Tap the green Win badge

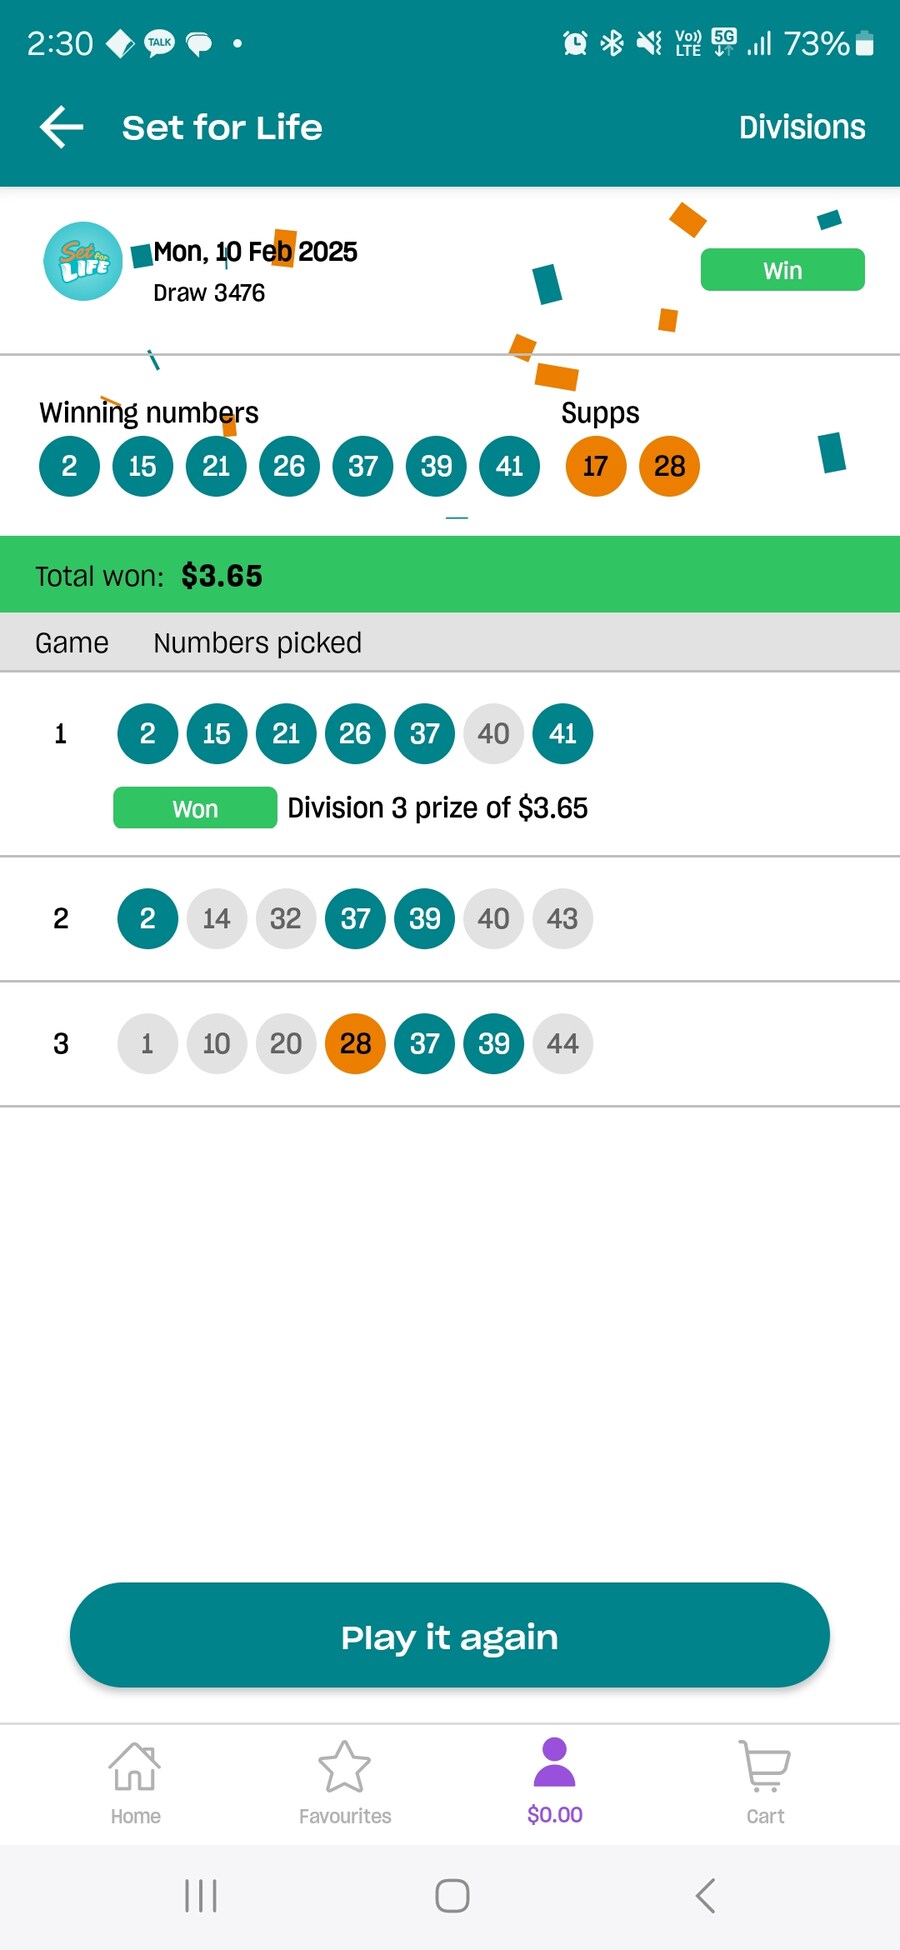tap(782, 270)
